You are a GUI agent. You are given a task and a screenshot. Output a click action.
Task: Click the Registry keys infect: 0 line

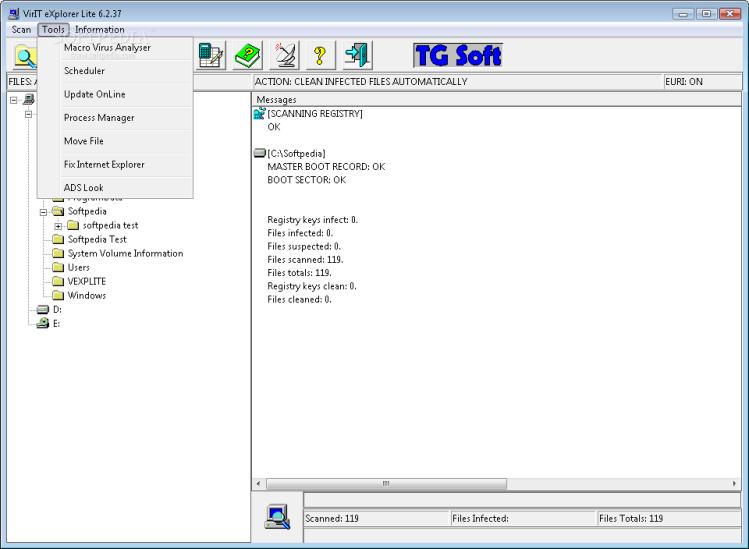pos(312,220)
